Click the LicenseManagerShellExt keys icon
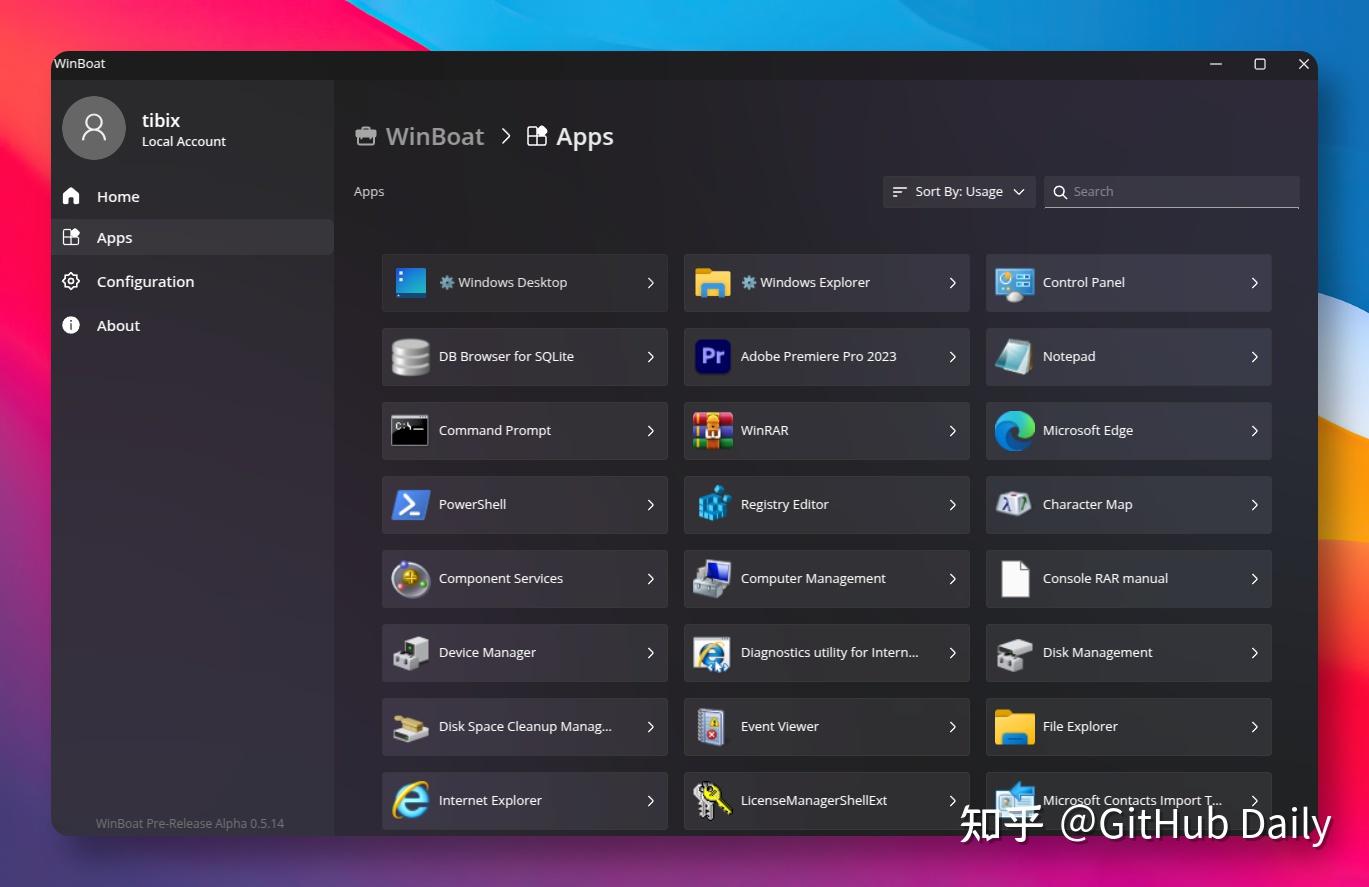Screen dimensions: 1369x887 [x=713, y=801]
